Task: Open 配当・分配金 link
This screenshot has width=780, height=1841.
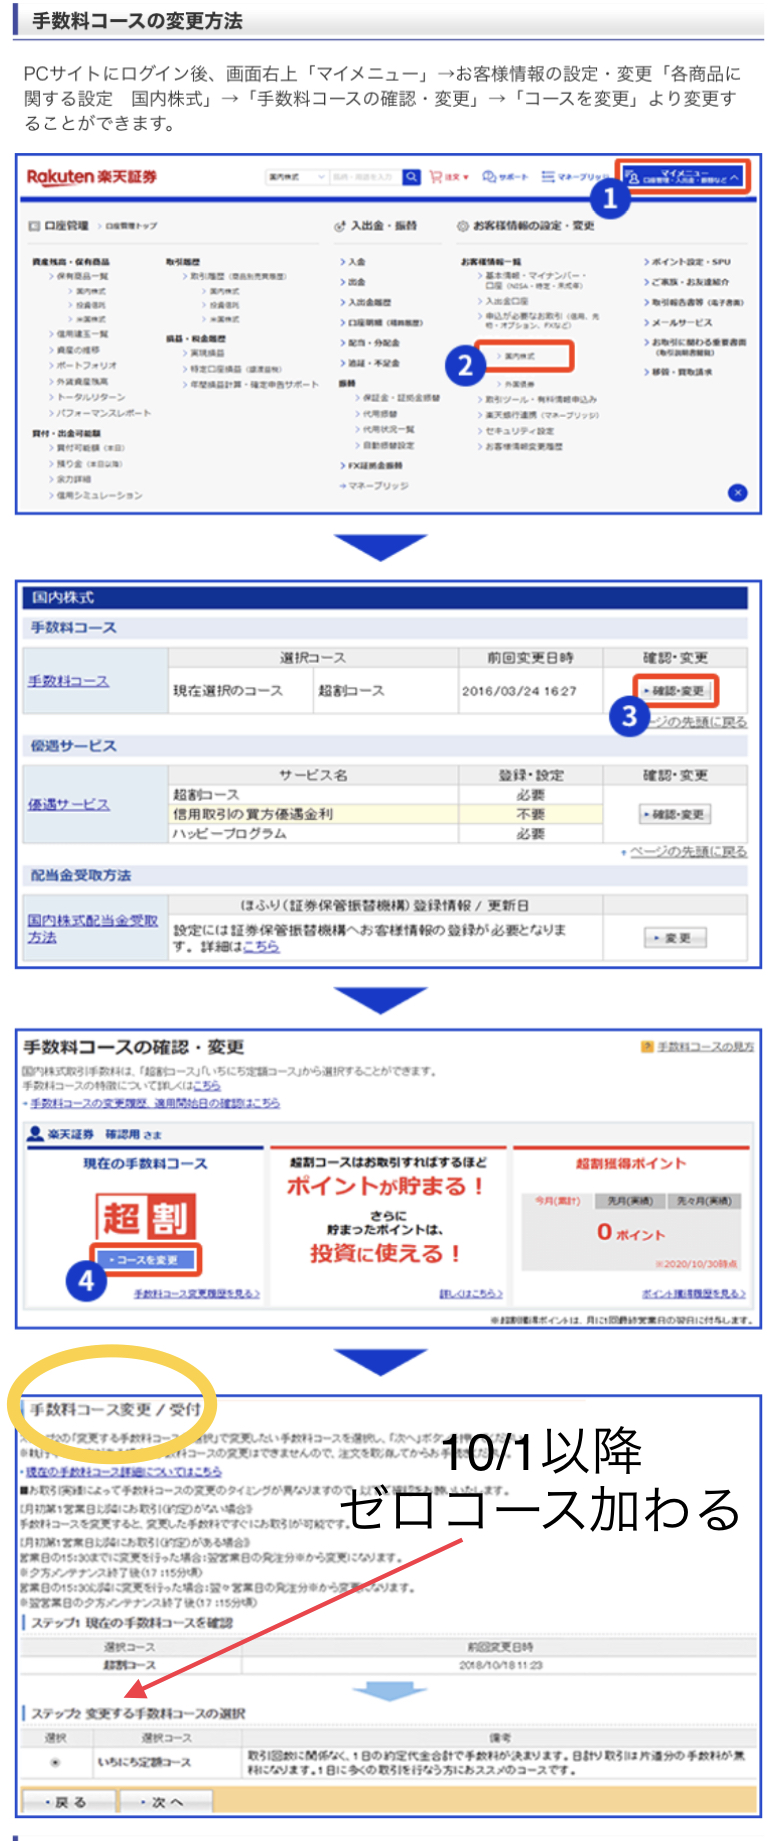Action: coord(372,343)
